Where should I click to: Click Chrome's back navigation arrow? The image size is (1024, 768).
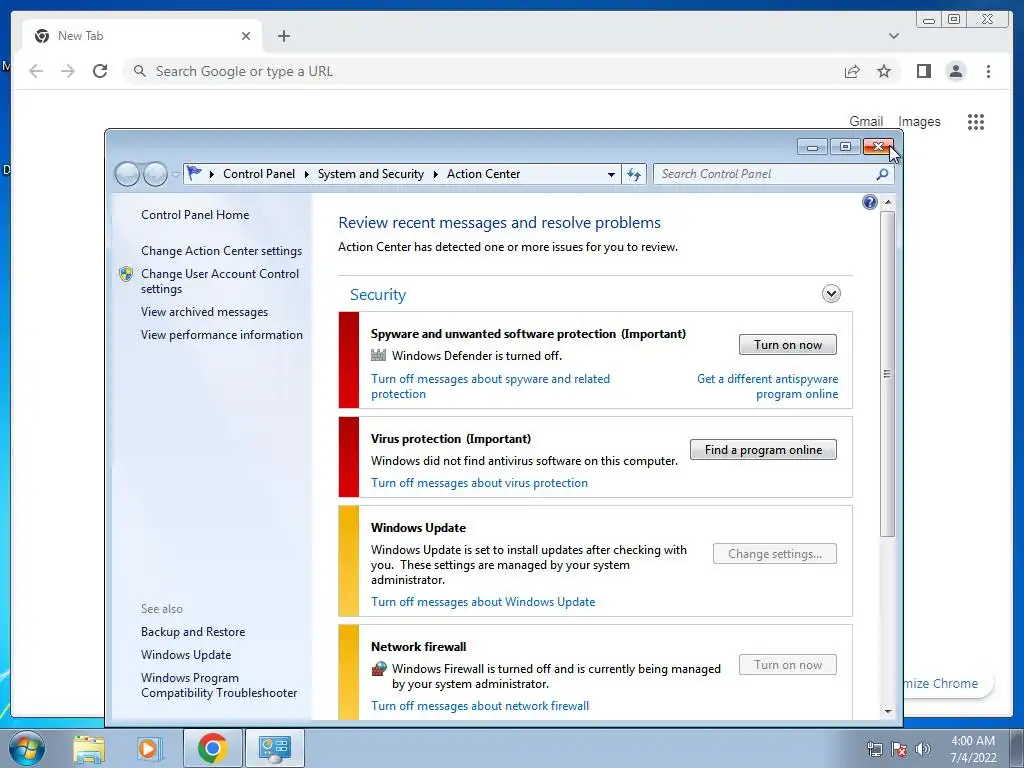pos(36,71)
